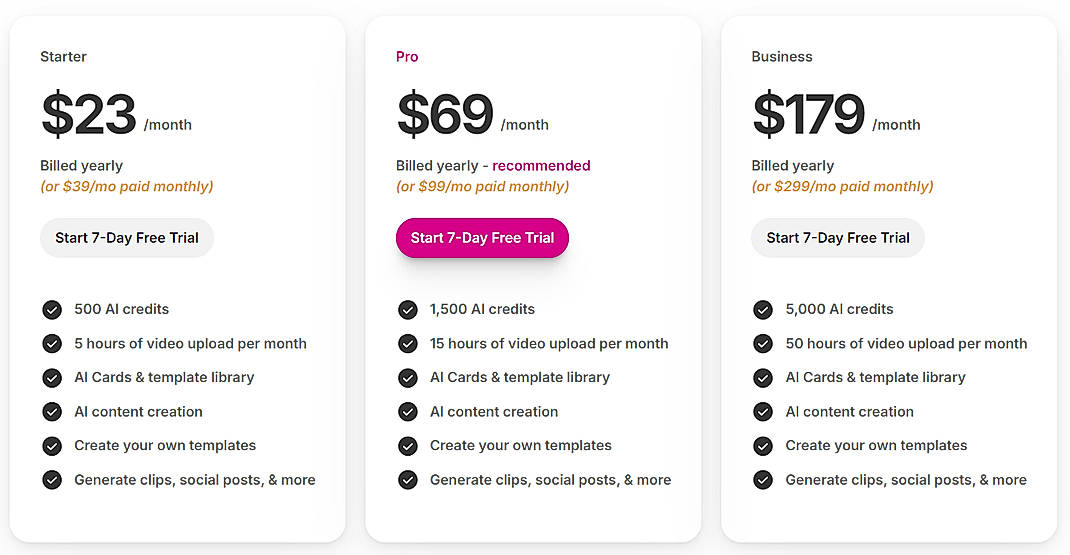Start the Pro plan 7-day free trial
1070x555 pixels.
coord(482,238)
